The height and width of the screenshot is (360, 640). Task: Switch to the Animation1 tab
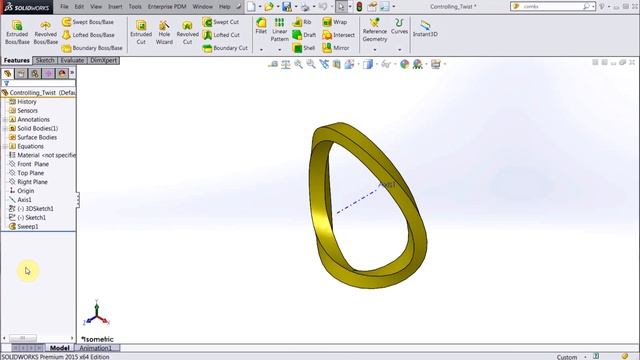coord(95,348)
